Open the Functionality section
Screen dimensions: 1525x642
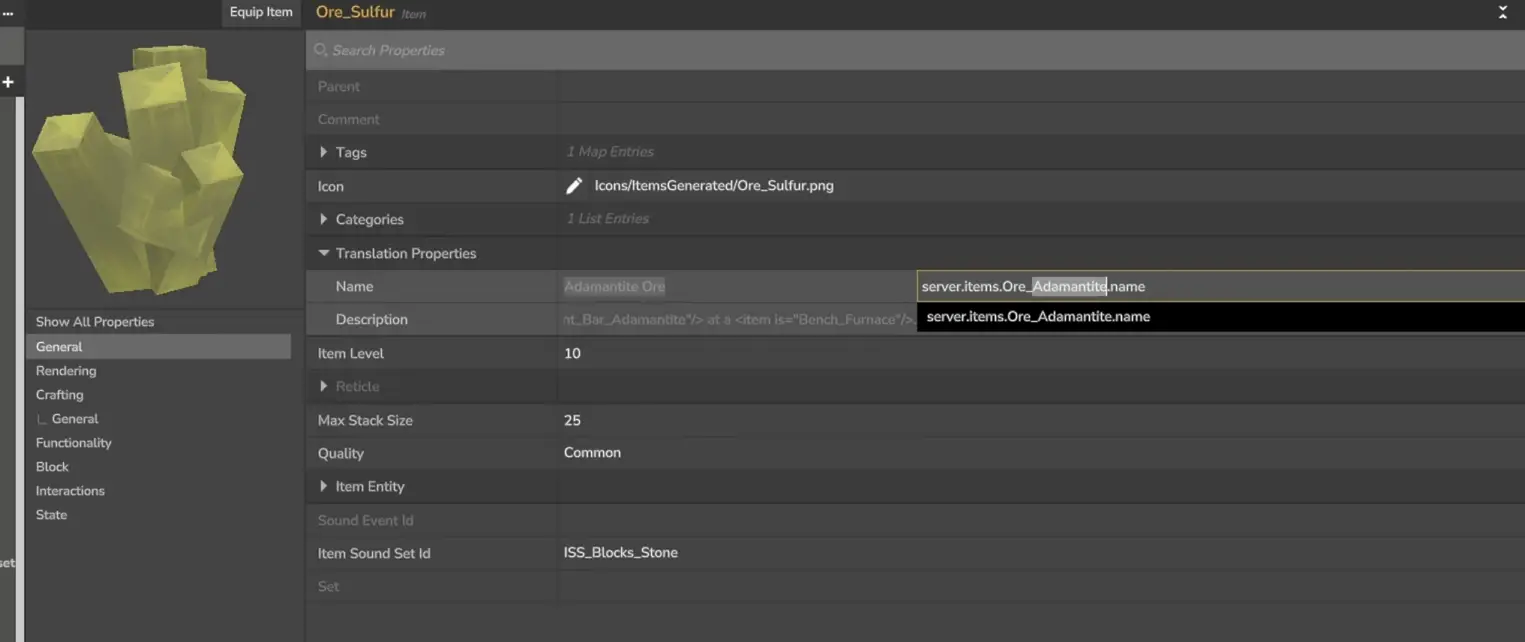(74, 443)
